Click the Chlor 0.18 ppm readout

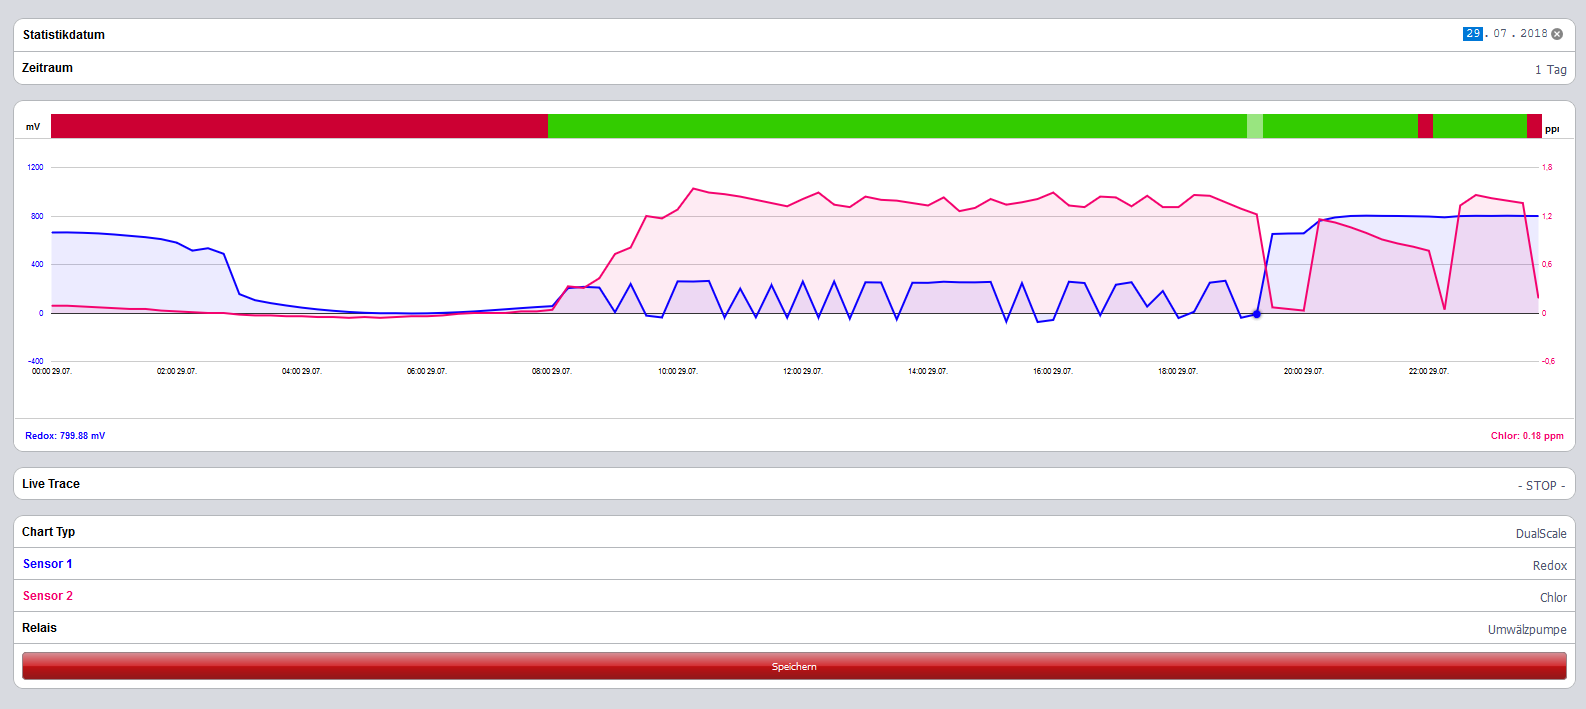[x=1527, y=436]
